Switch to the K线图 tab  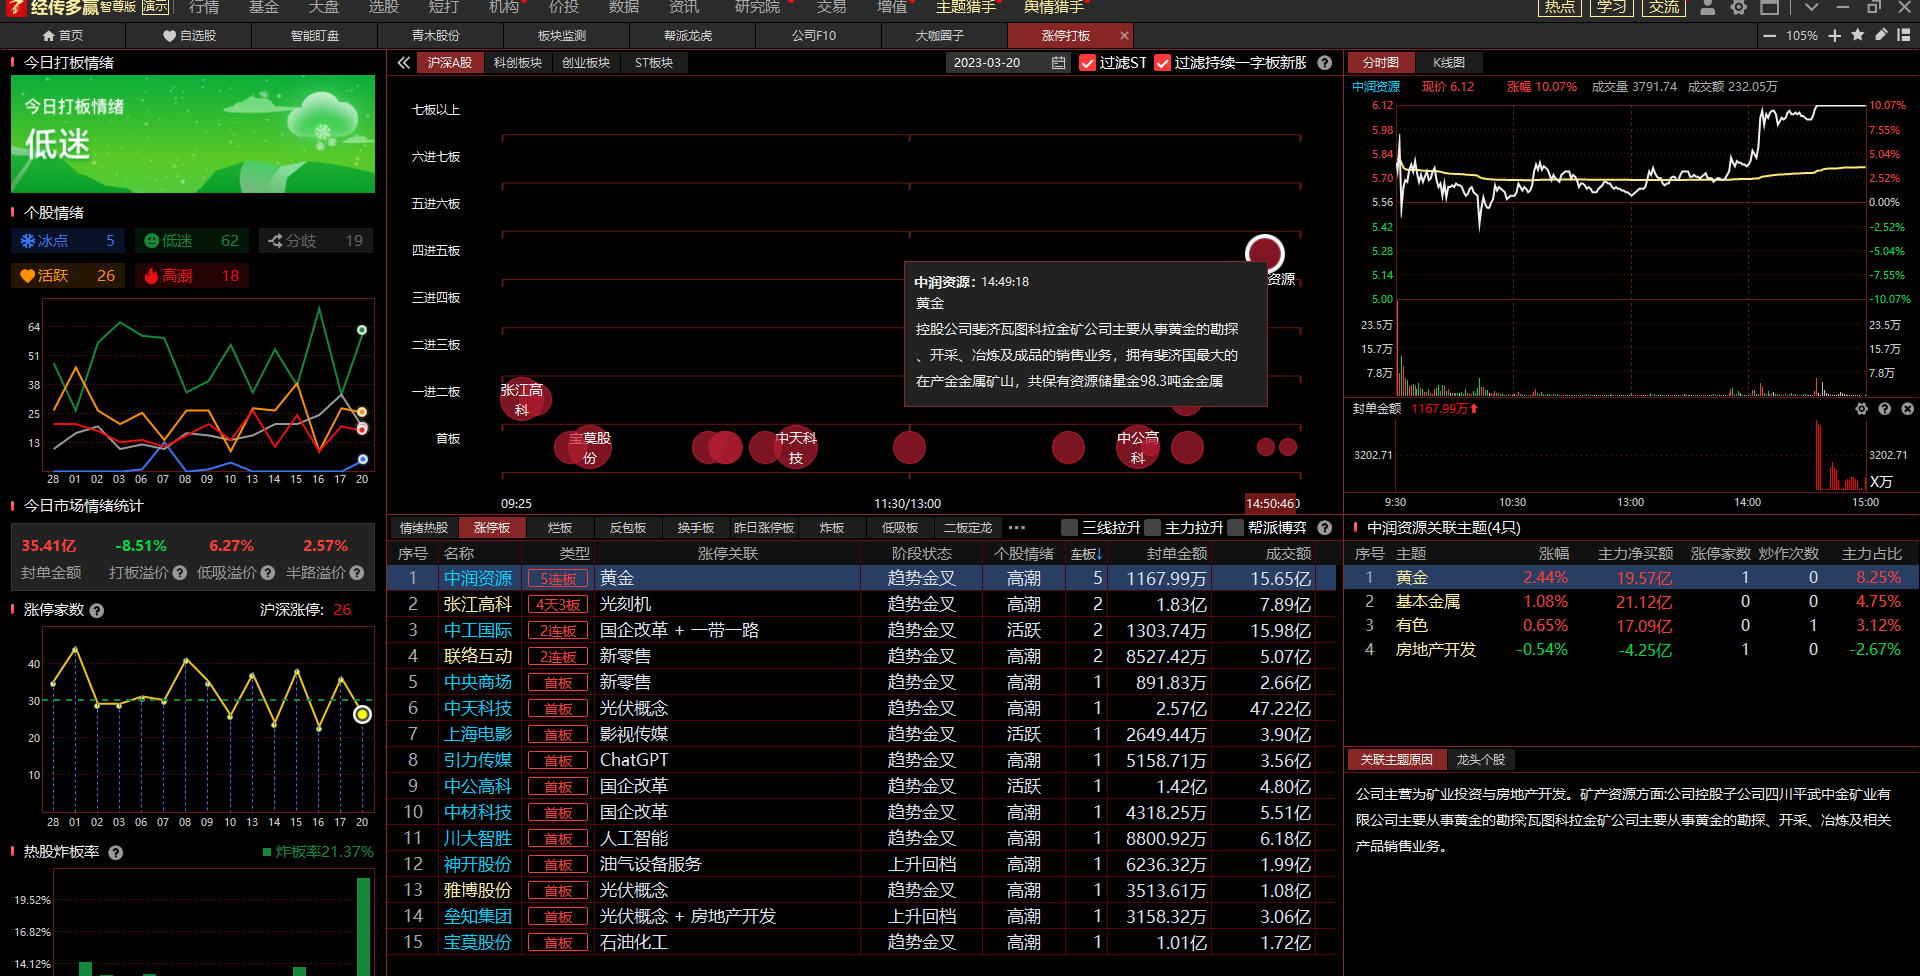[1448, 63]
